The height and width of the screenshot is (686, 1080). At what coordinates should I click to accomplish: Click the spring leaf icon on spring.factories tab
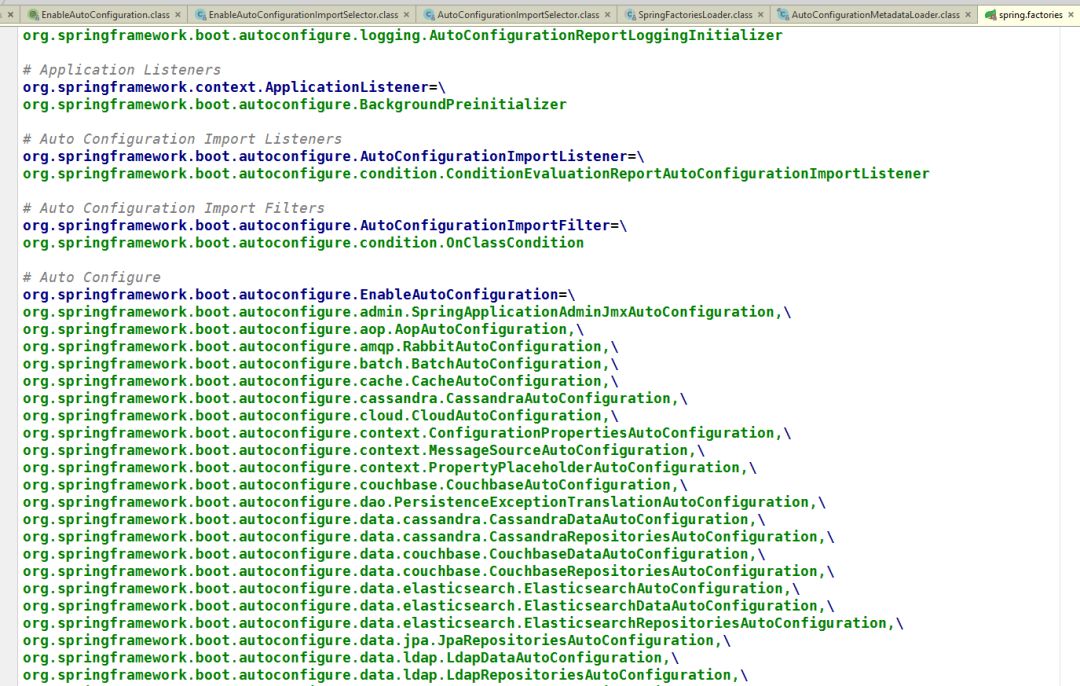(x=990, y=14)
